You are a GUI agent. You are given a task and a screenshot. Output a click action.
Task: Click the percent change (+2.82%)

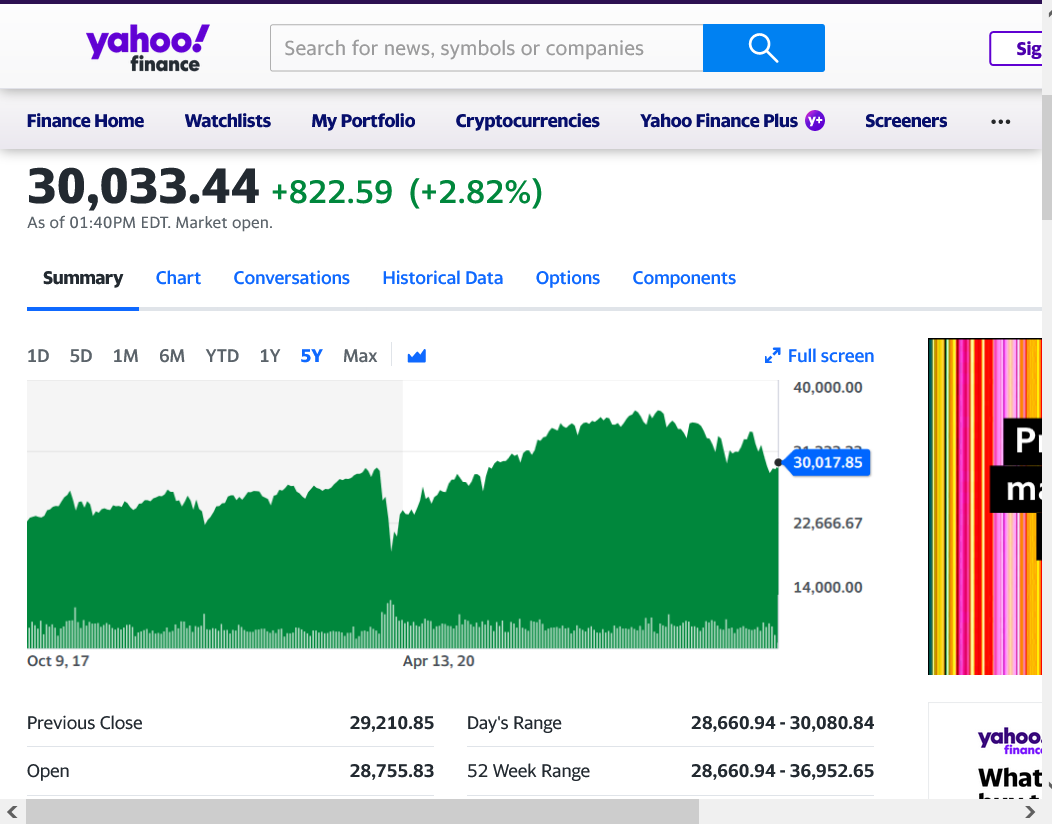pos(476,192)
